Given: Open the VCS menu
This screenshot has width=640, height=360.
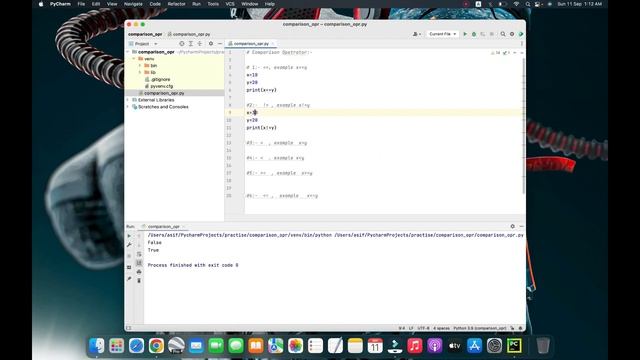Looking at the screenshot, I should 230,4.
